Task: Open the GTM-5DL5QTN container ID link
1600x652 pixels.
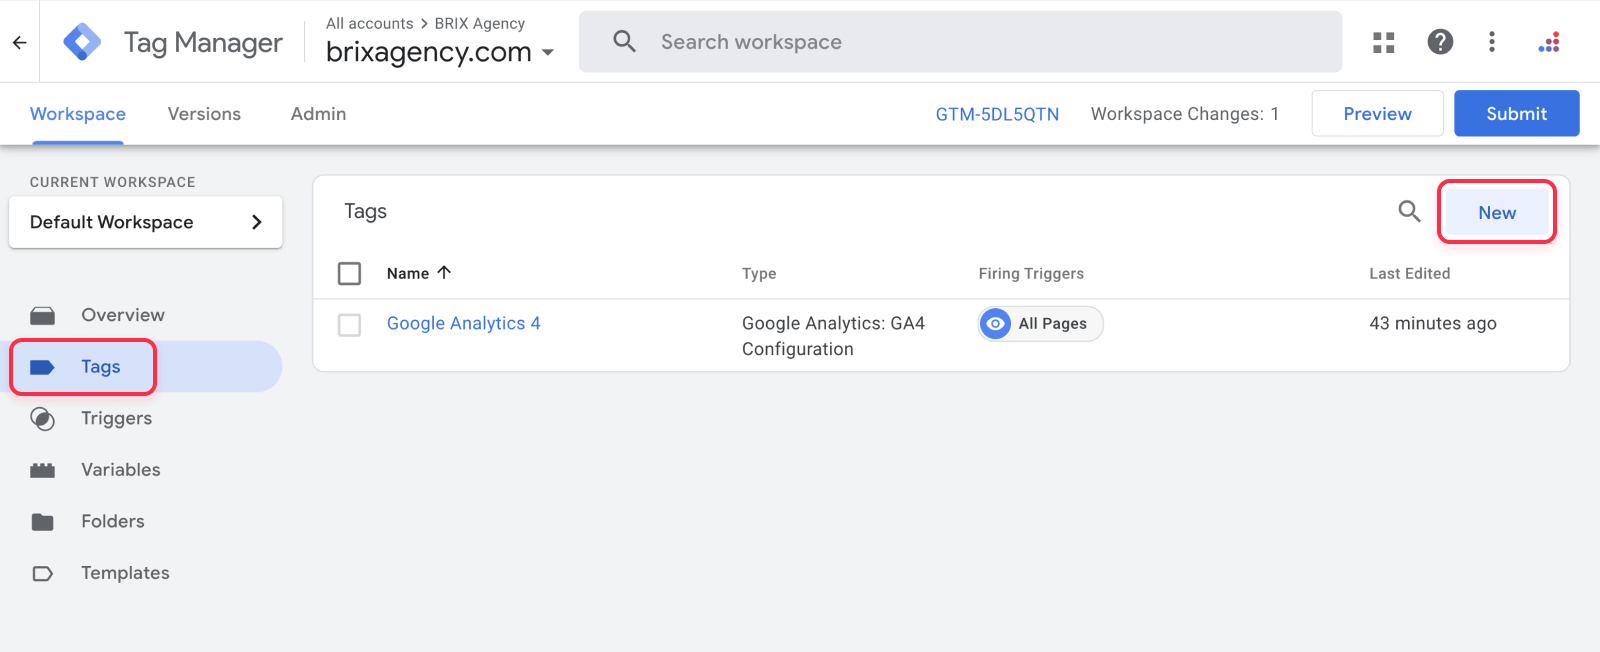Action: [x=997, y=114]
